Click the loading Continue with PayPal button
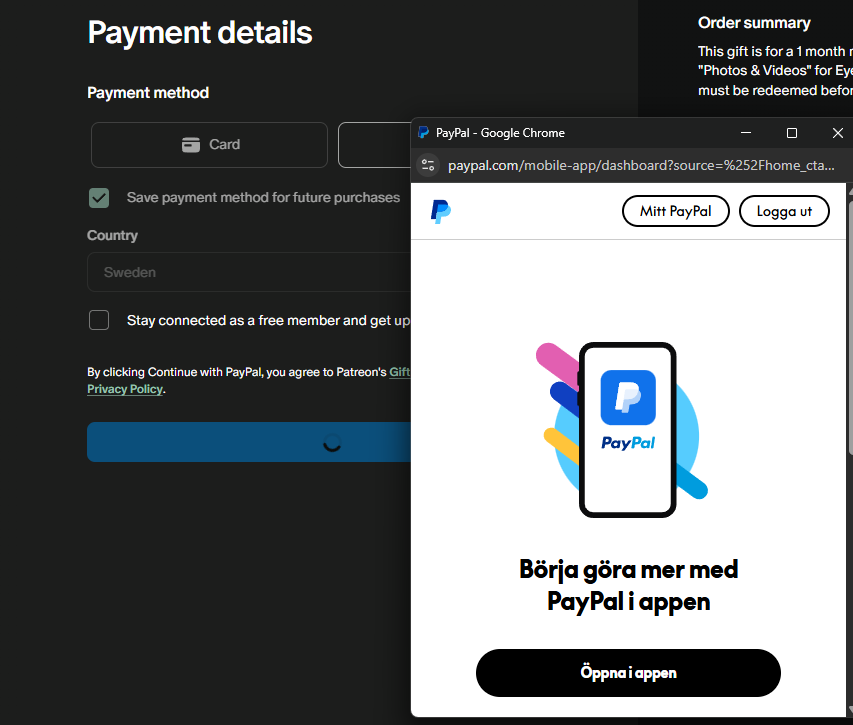The height and width of the screenshot is (725, 853). 249,442
